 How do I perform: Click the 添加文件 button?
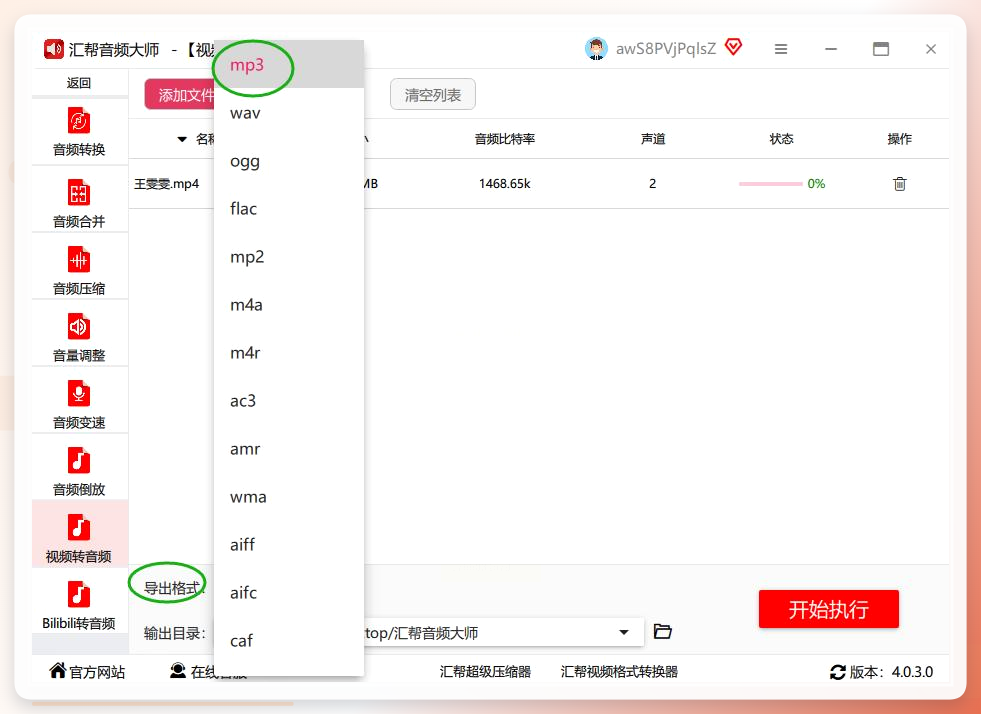[180, 94]
